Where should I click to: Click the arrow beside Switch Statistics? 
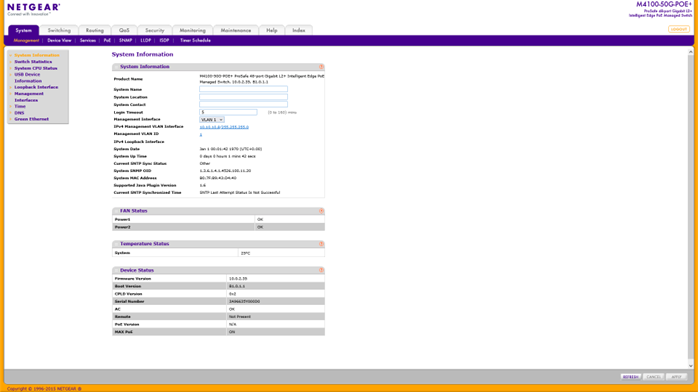tap(11, 62)
